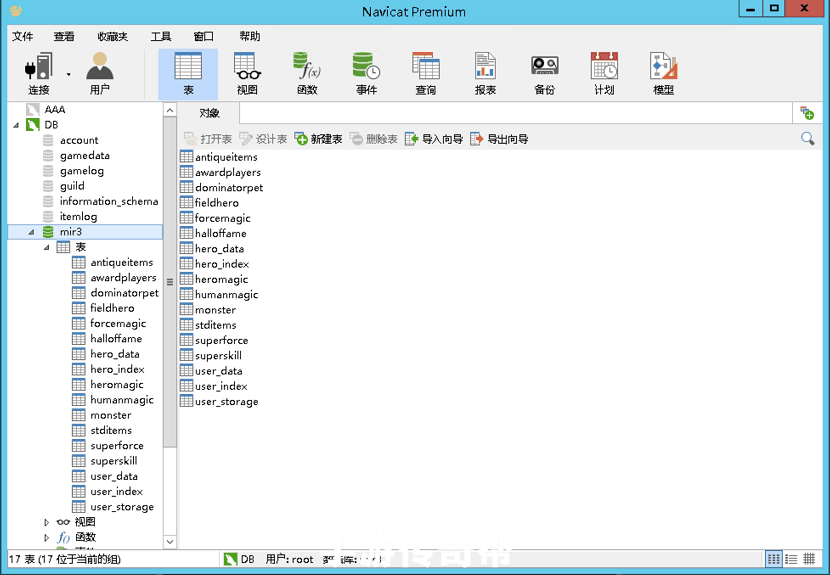Select user_storage table in the tree
The image size is (830, 575).
[x=122, y=507]
